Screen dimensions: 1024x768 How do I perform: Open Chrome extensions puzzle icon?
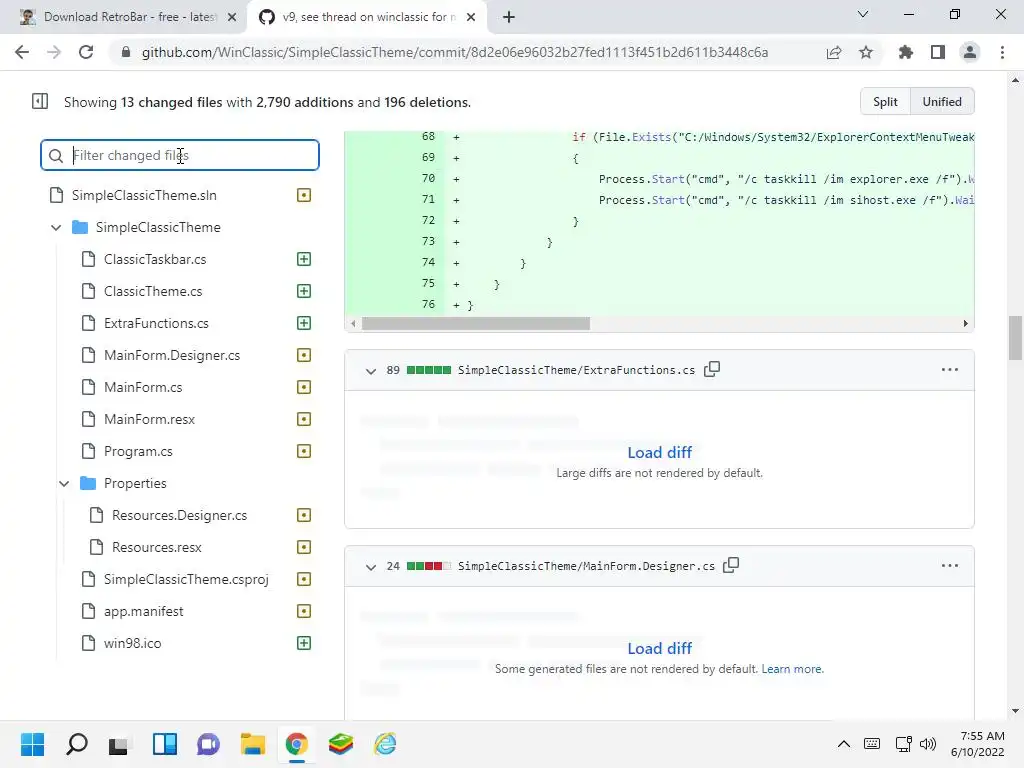tap(906, 52)
